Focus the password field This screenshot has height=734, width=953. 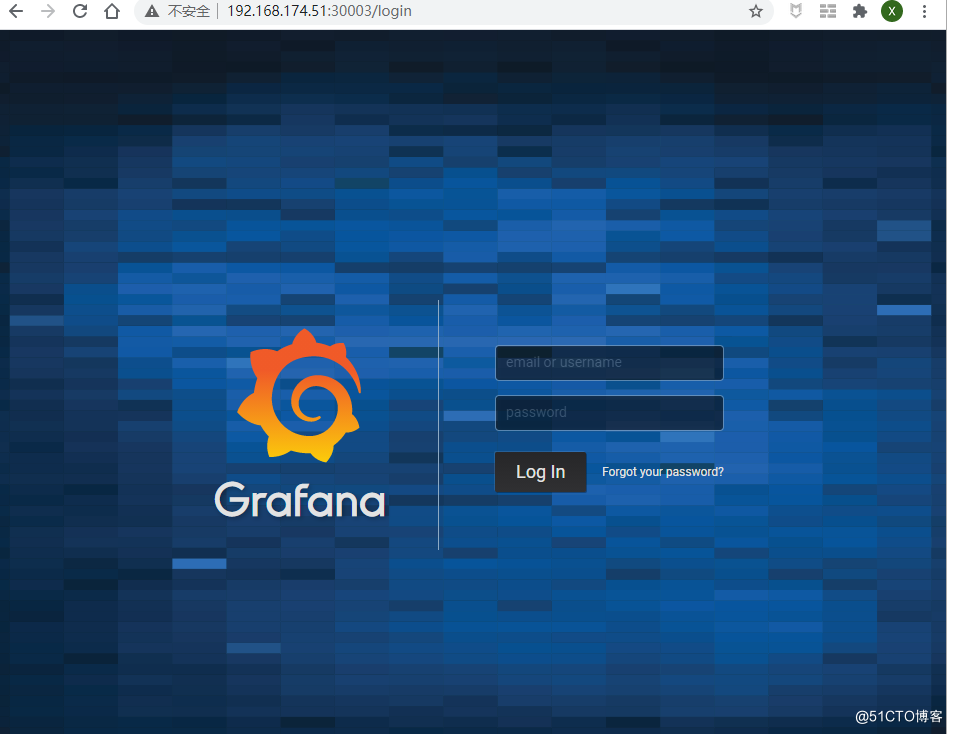click(609, 413)
